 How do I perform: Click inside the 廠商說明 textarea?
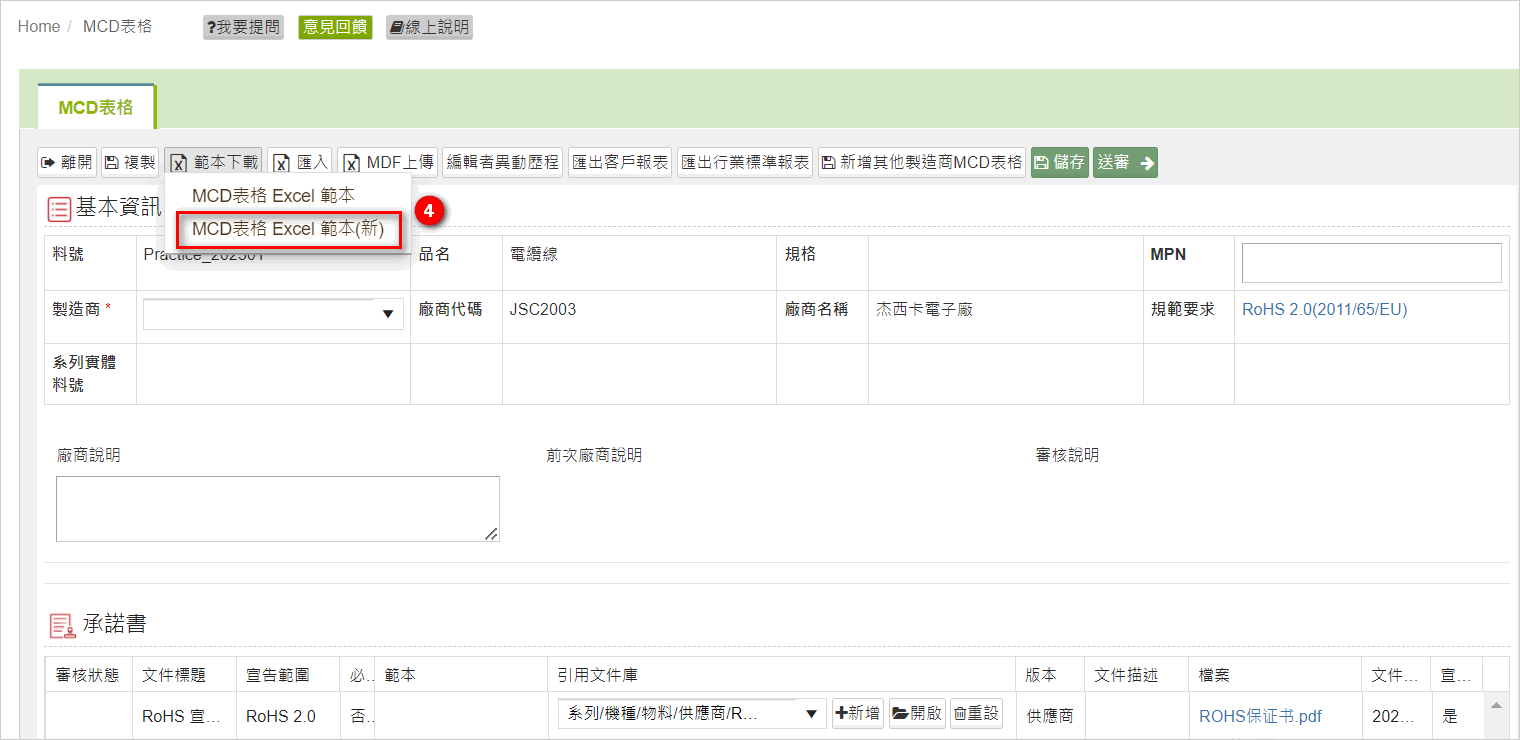(x=278, y=509)
